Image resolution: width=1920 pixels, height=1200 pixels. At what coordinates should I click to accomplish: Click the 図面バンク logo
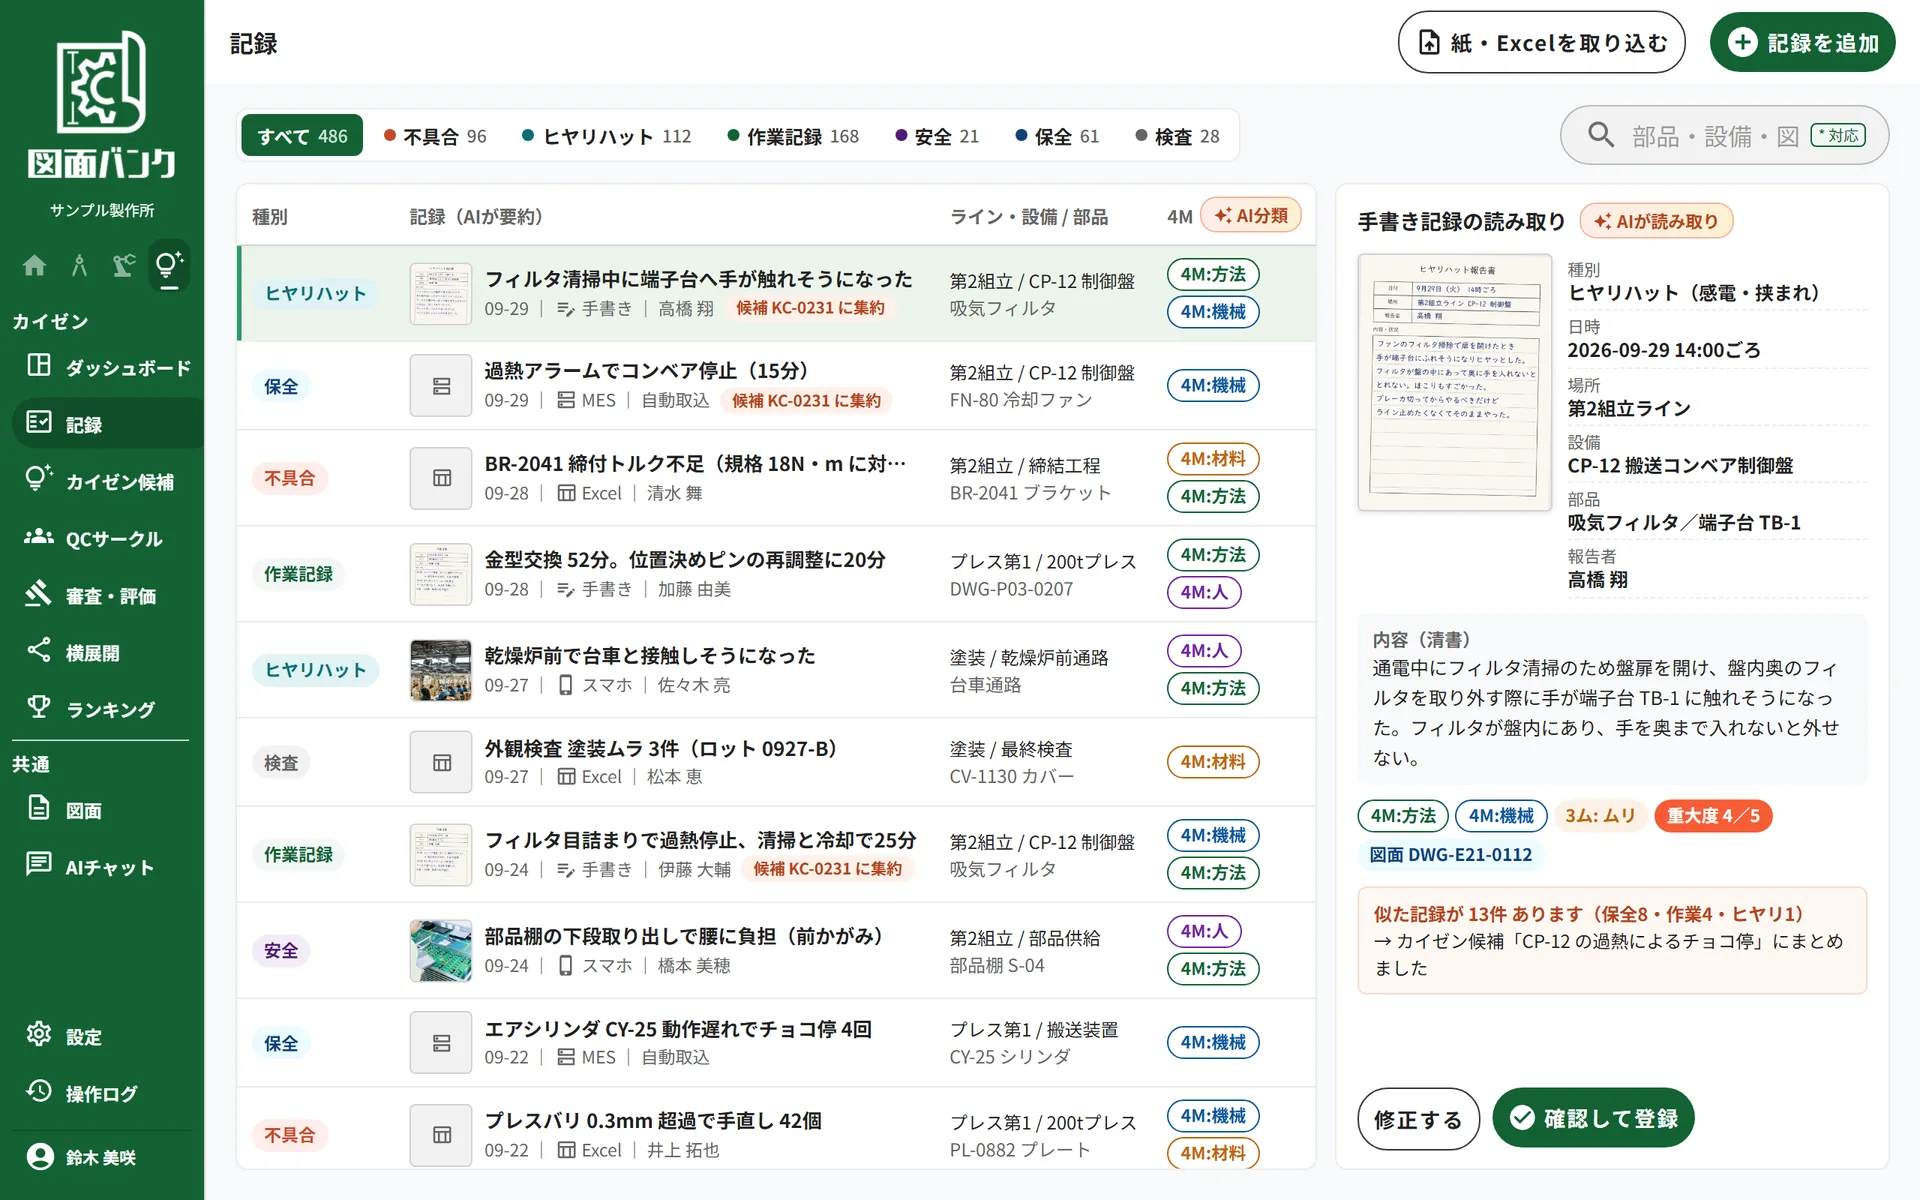pos(102,106)
